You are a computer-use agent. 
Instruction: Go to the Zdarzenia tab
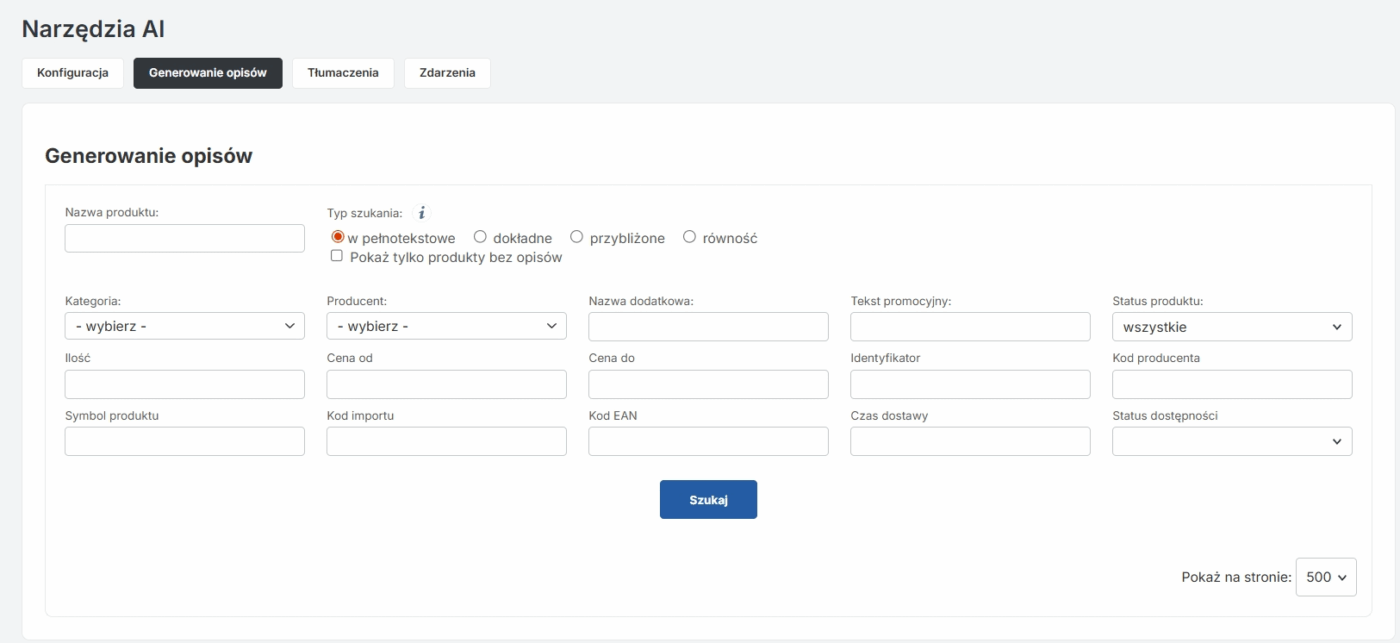pyautogui.click(x=447, y=73)
